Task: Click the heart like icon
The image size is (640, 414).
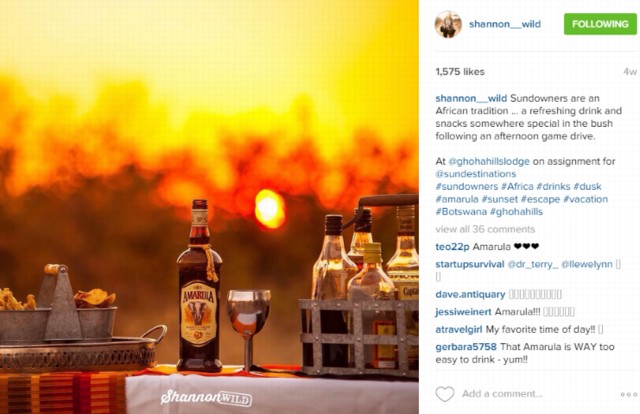Action: click(444, 394)
